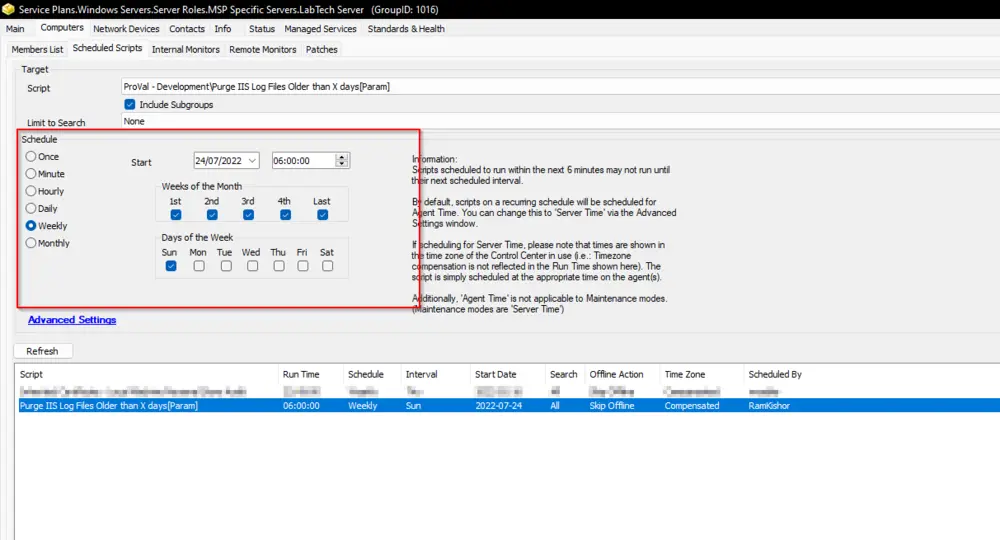Open the Info tab

(x=223, y=29)
